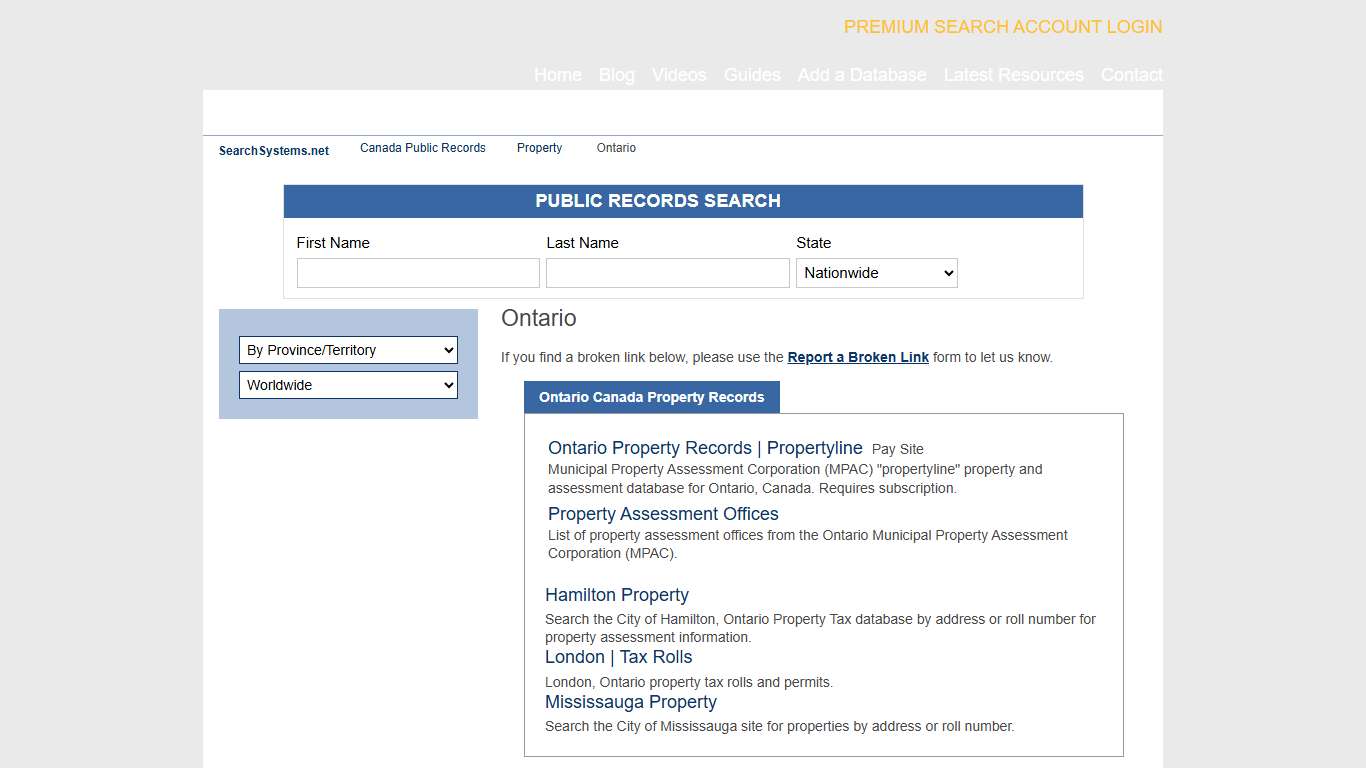Image resolution: width=1366 pixels, height=768 pixels.
Task: Open the Report a Broken Link form
Action: pyautogui.click(x=858, y=357)
